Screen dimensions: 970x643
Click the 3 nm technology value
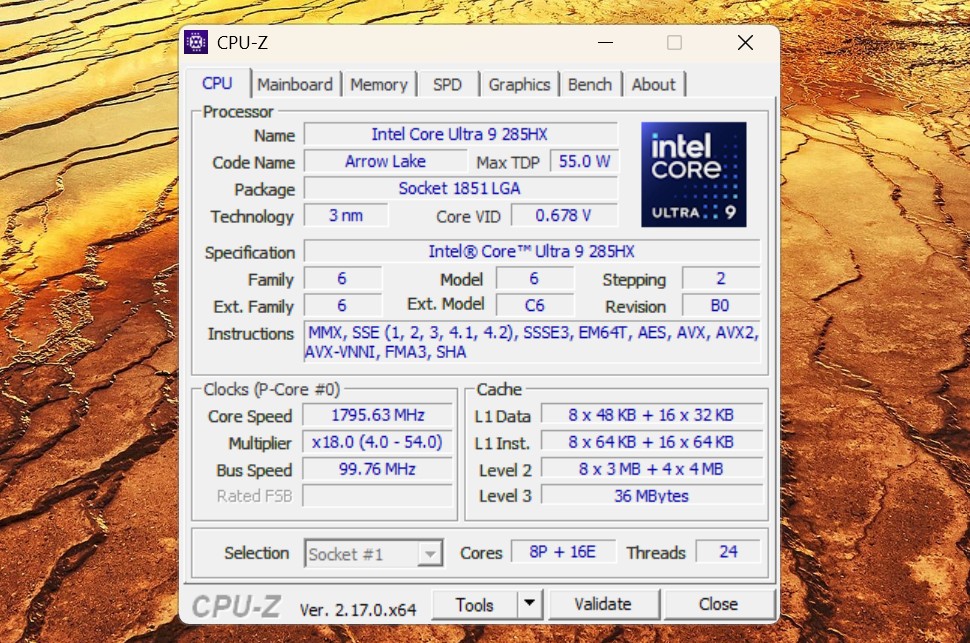click(x=346, y=215)
